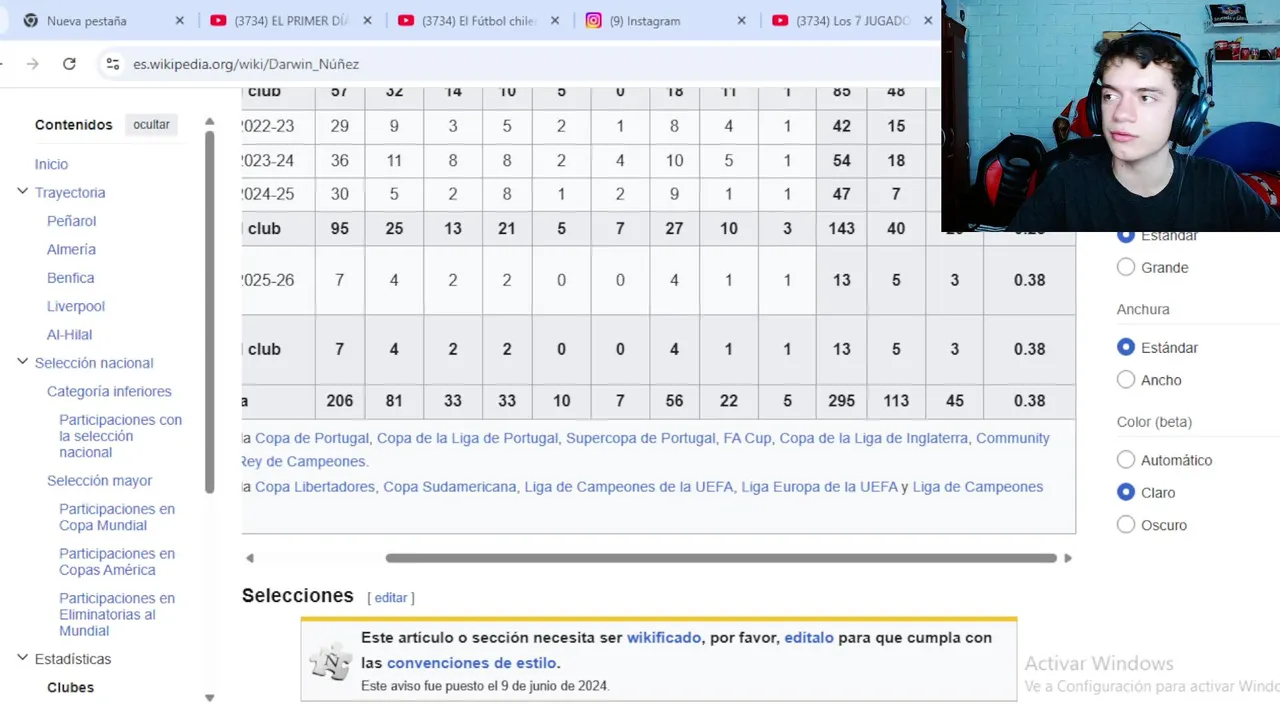Collapse the Estadísticas section in contents

pos(22,658)
